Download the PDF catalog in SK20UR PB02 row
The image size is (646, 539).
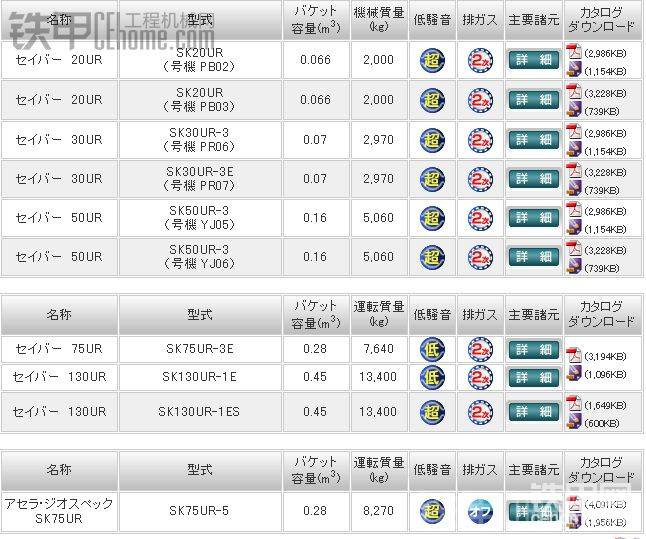coord(573,52)
